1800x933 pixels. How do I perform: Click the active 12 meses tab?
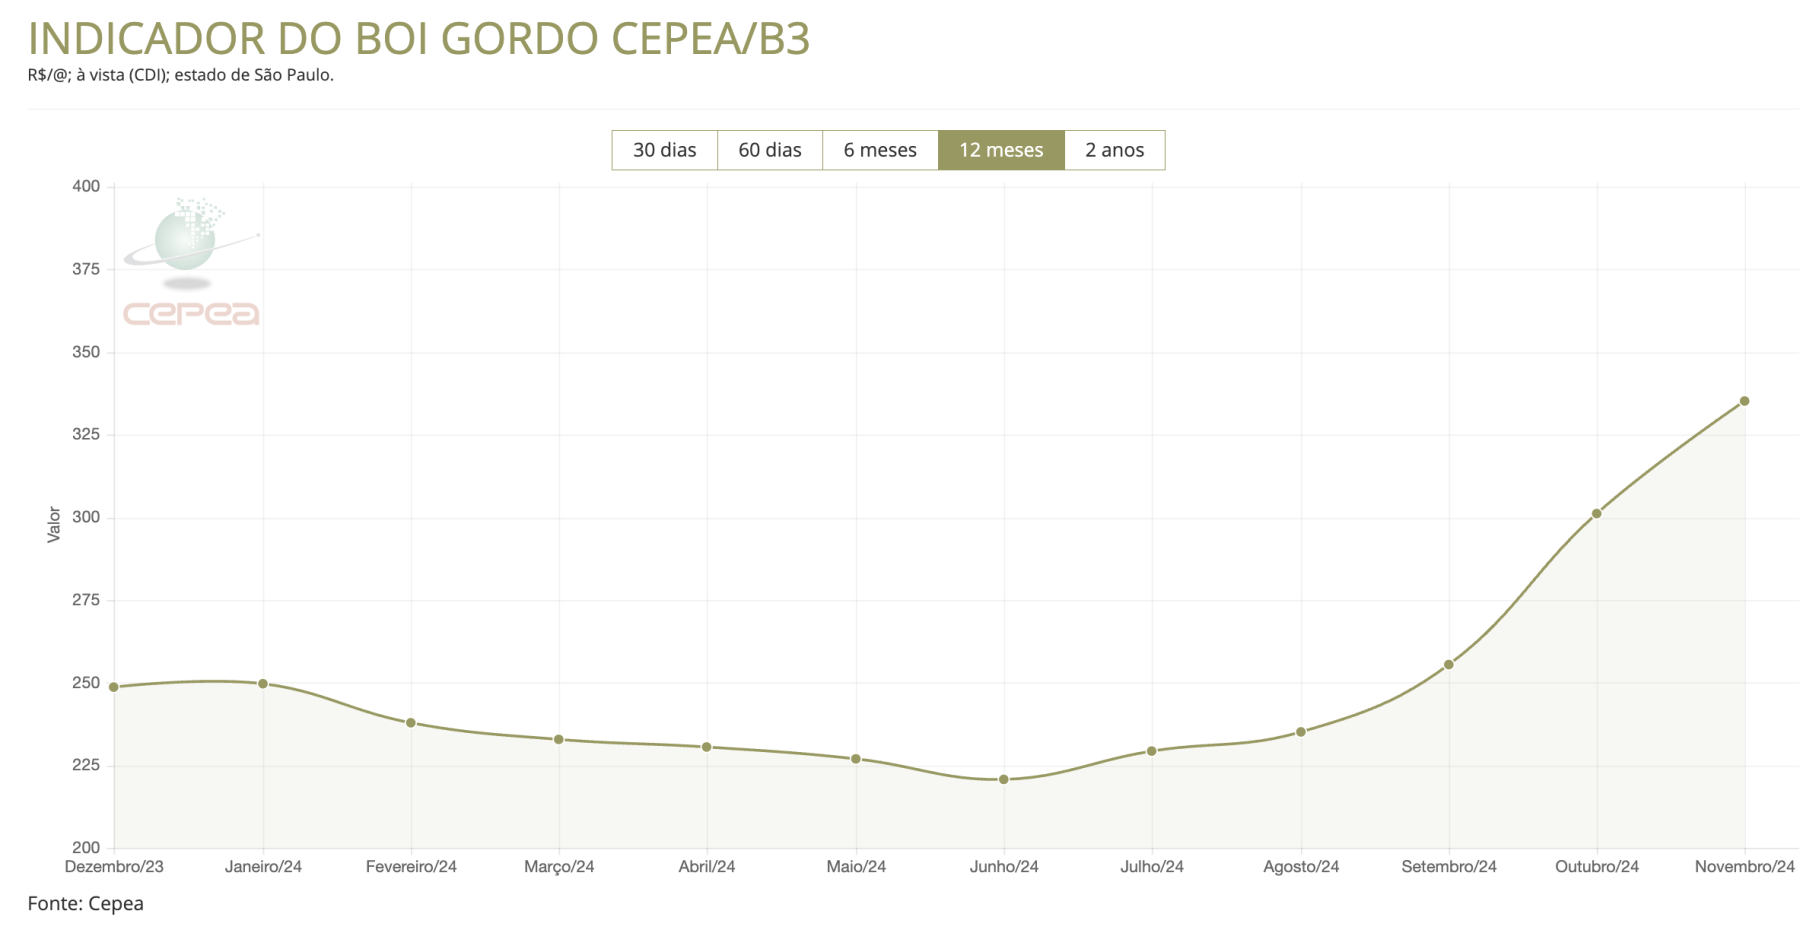click(x=1000, y=150)
